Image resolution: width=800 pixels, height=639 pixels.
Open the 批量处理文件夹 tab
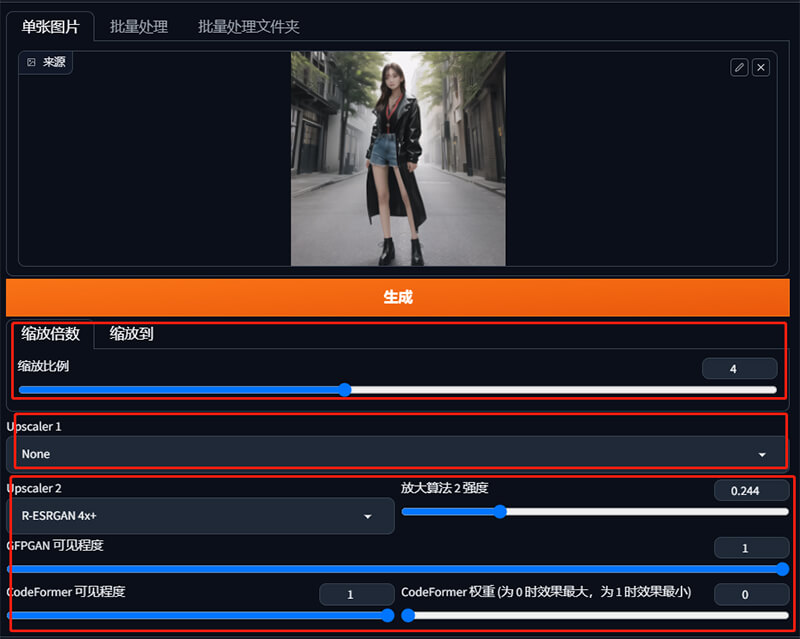[x=249, y=27]
